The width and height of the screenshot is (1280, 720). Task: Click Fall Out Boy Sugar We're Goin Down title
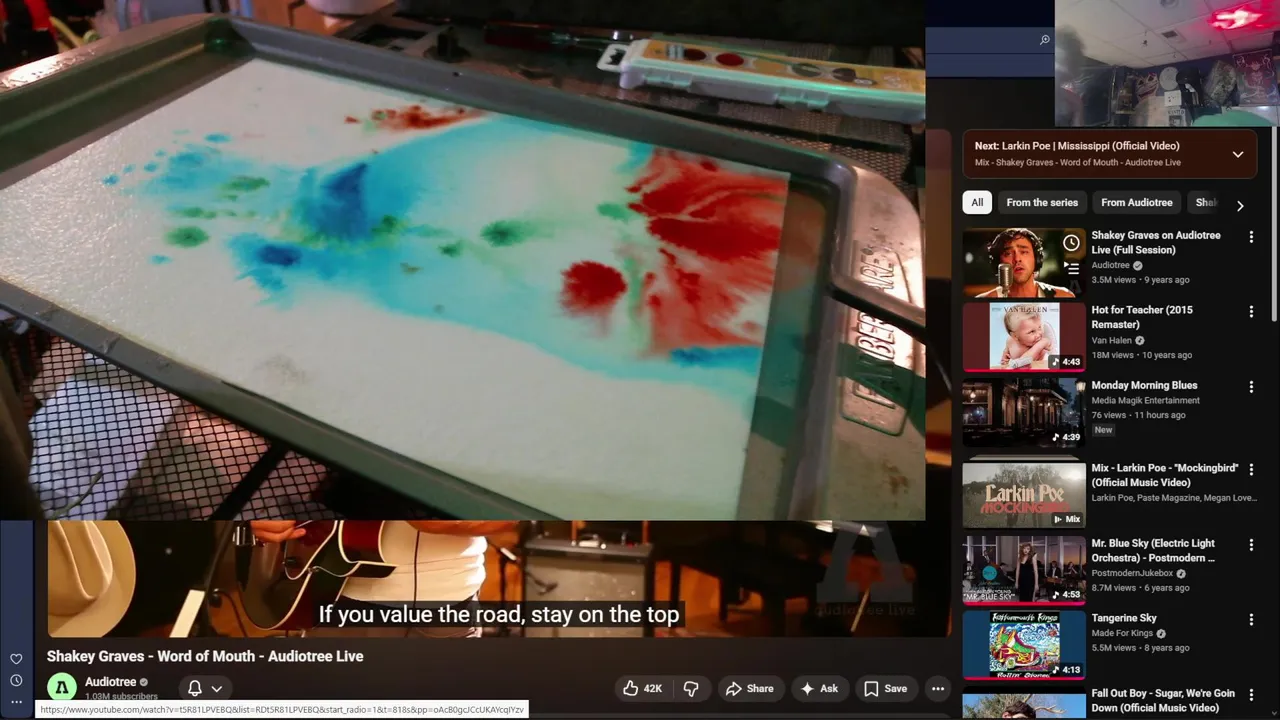1163,700
